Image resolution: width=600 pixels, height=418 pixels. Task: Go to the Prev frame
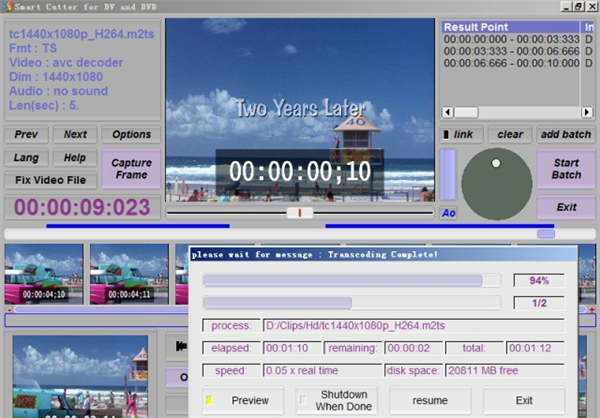(x=26, y=134)
